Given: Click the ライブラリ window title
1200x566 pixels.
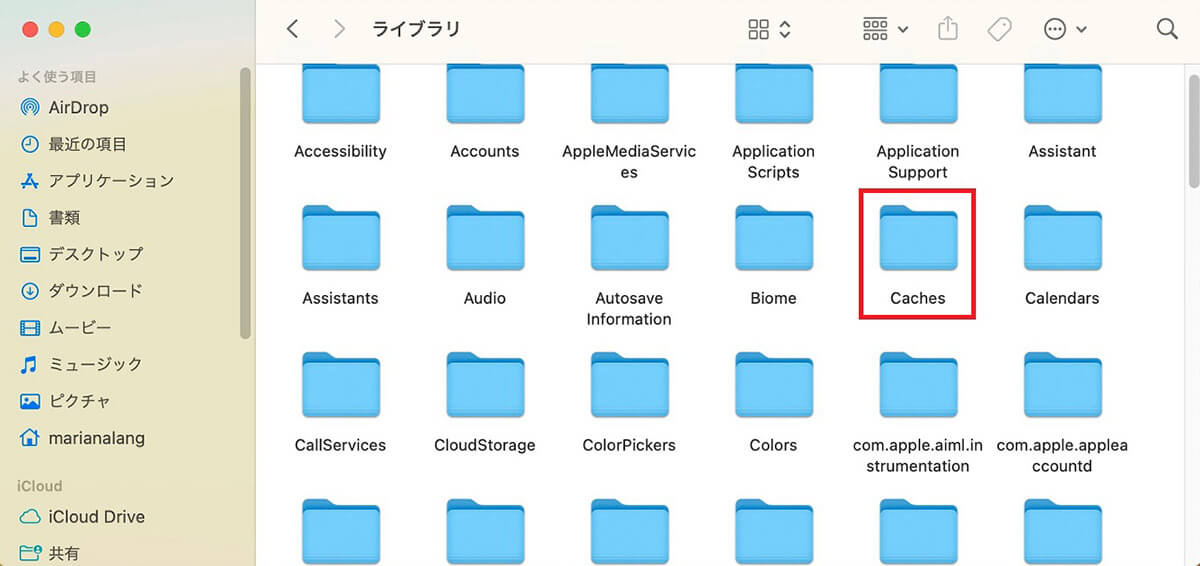Looking at the screenshot, I should pos(416,29).
